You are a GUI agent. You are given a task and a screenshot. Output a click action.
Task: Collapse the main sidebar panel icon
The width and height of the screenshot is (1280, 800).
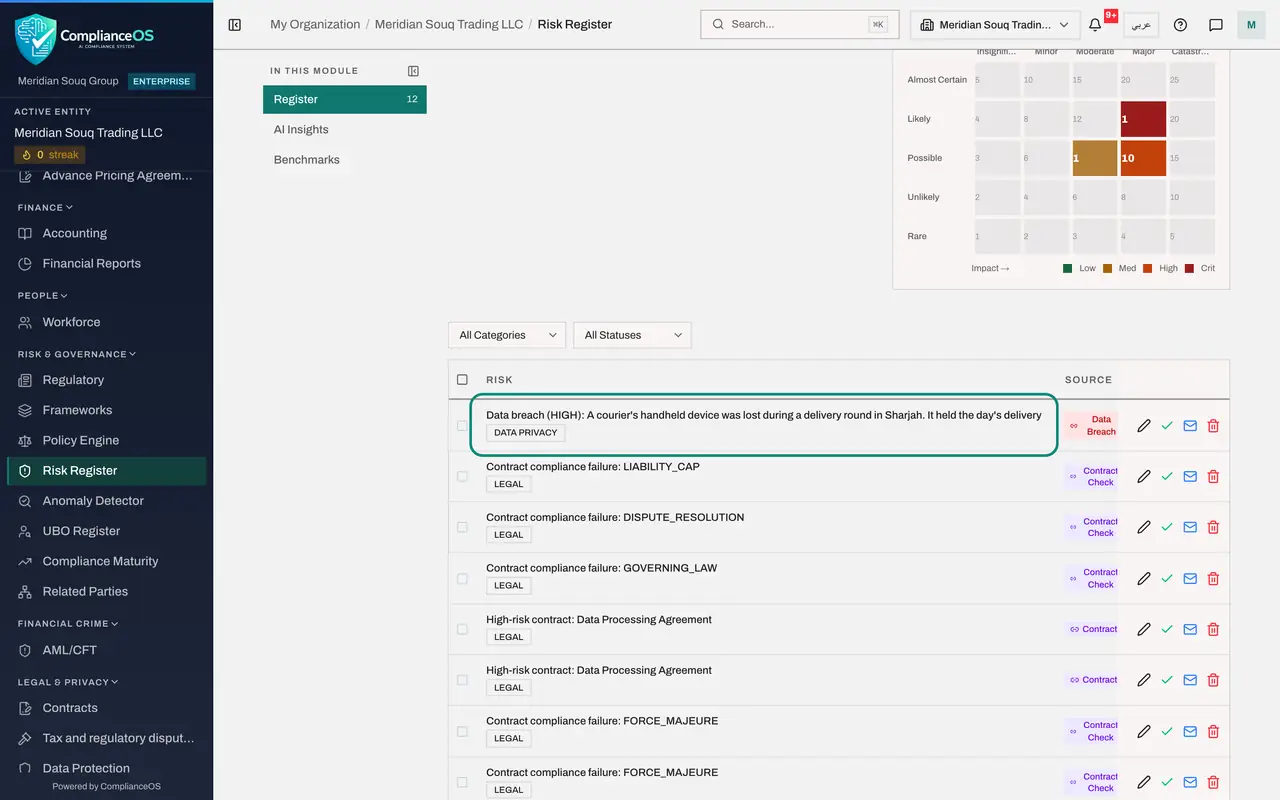pyautogui.click(x=235, y=24)
